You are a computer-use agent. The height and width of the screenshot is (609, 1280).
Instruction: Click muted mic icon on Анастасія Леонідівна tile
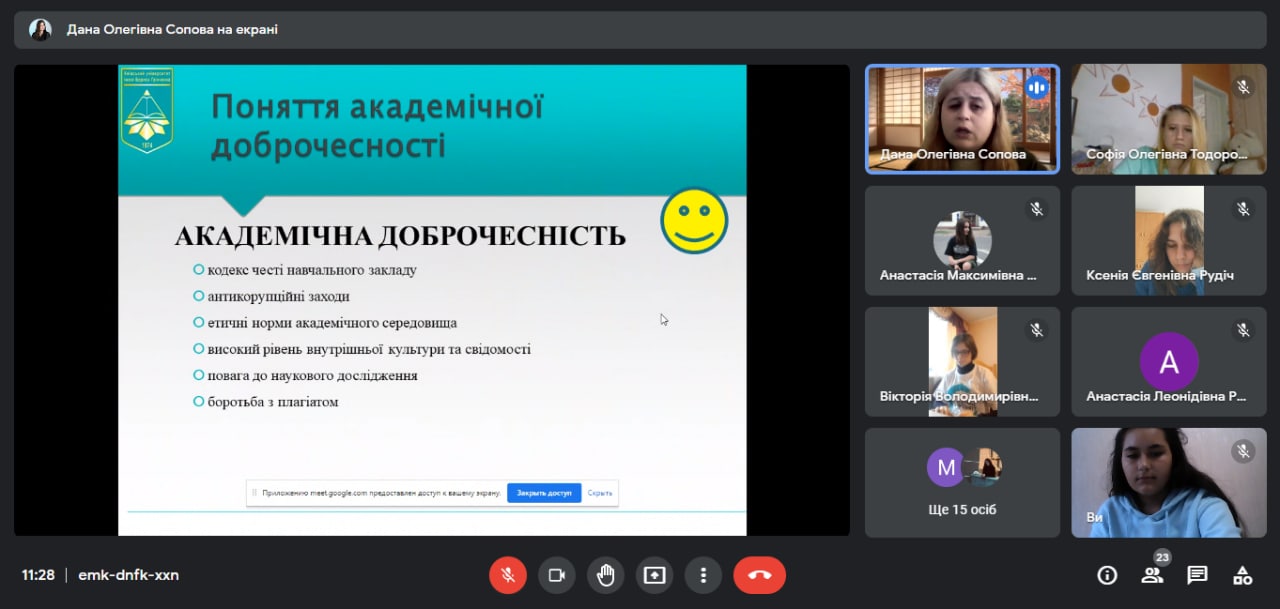[x=1243, y=329]
